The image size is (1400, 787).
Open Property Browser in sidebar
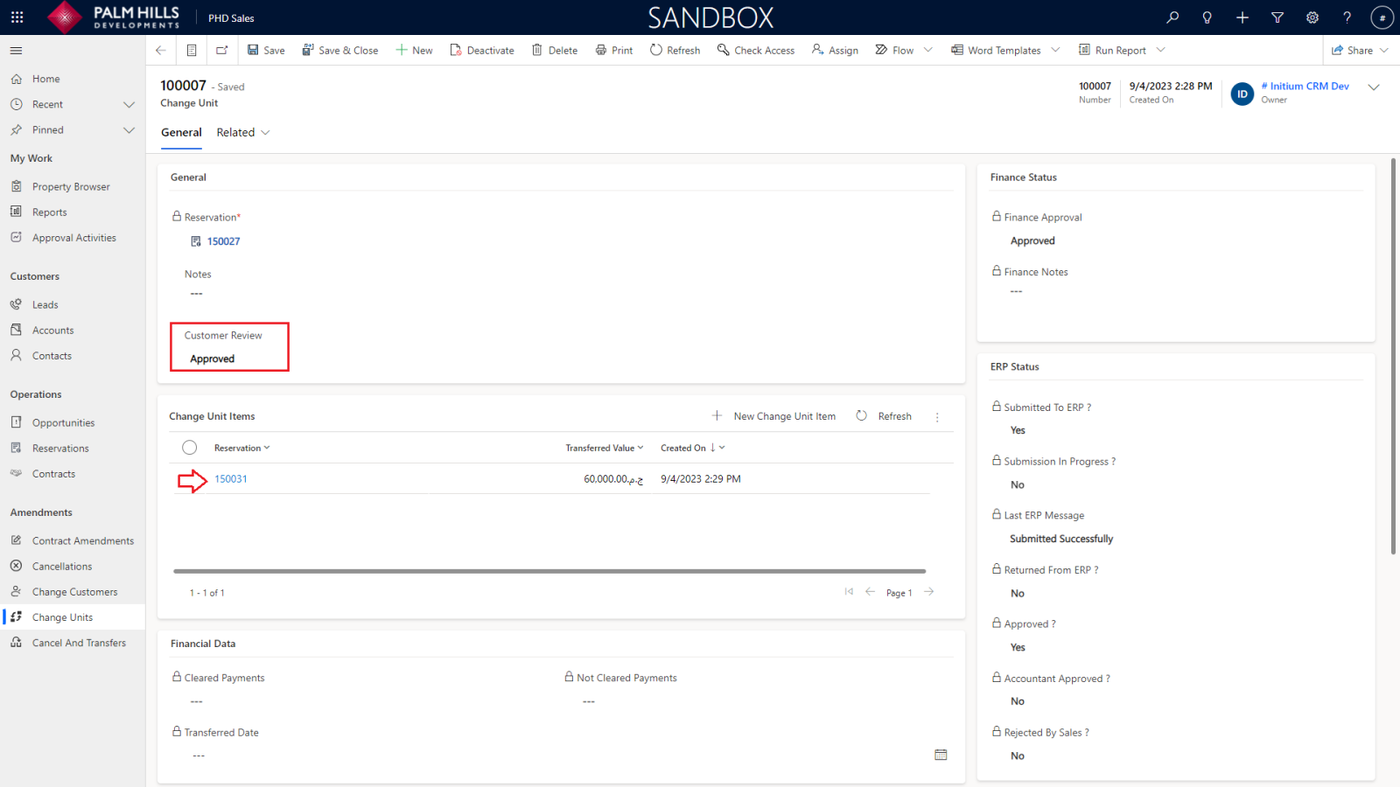(72, 187)
